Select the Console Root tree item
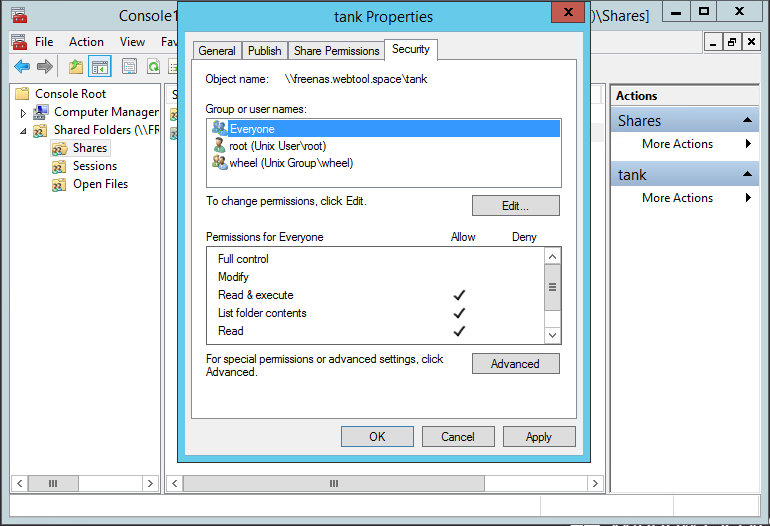The height and width of the screenshot is (526, 770). click(70, 94)
